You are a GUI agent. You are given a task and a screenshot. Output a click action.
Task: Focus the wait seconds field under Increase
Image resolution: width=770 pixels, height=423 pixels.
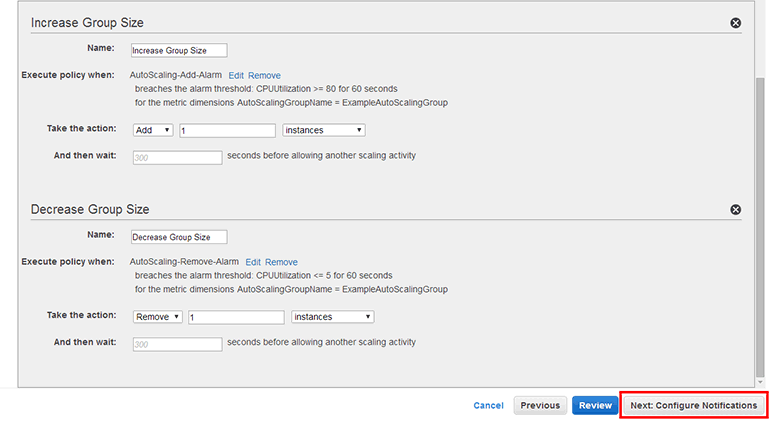pyautogui.click(x=176, y=157)
